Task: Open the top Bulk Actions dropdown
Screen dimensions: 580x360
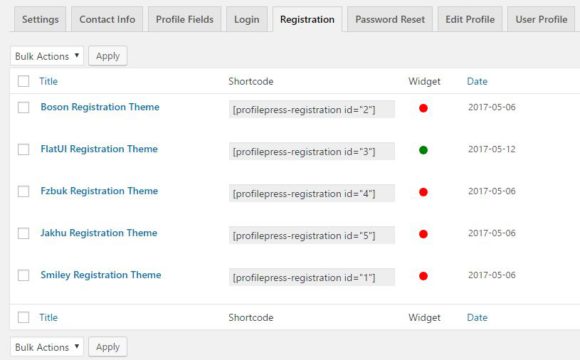Action: [x=47, y=56]
